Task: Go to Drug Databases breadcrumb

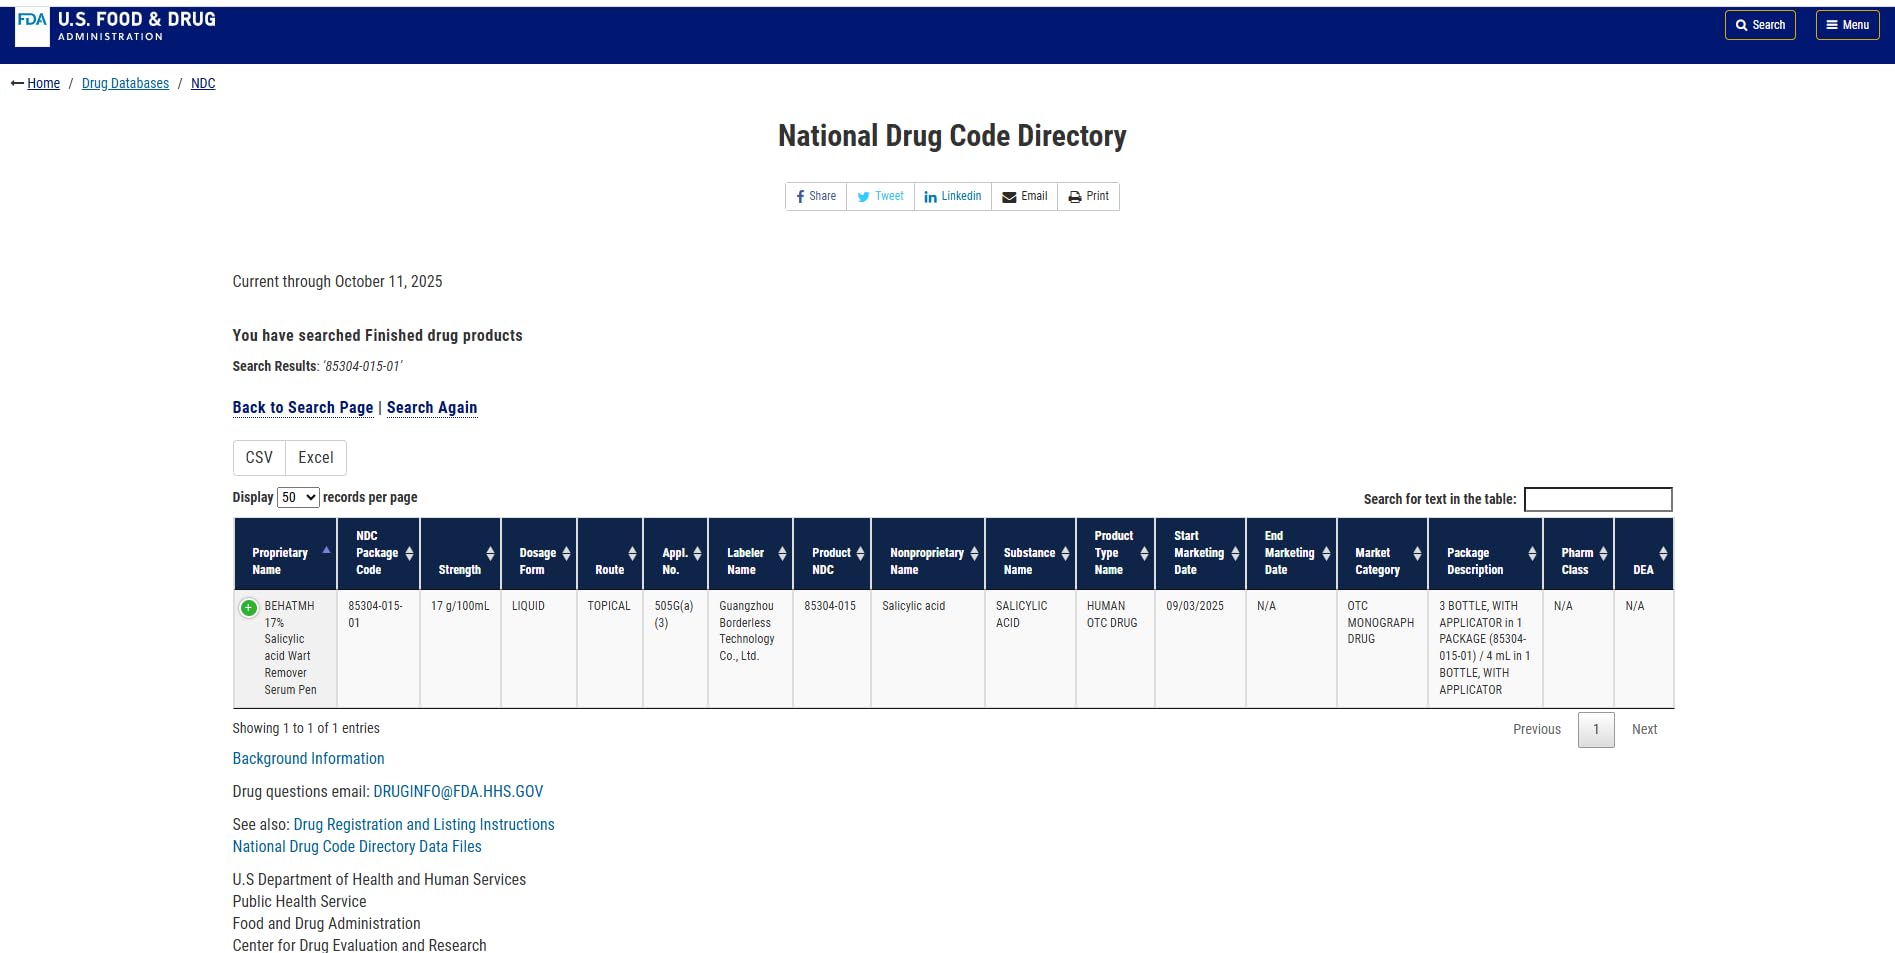Action: [x=125, y=83]
